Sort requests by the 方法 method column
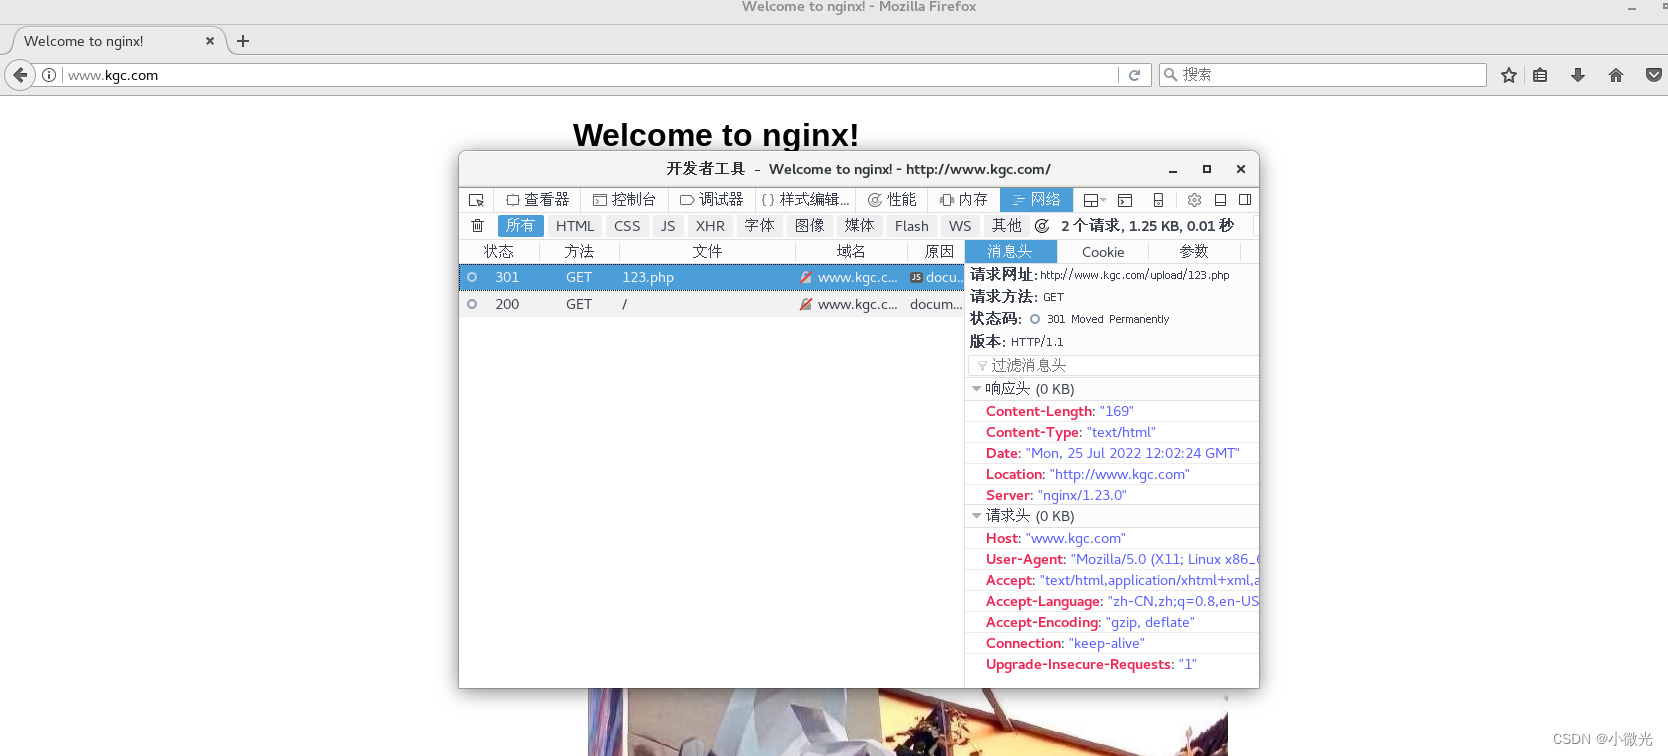This screenshot has width=1668, height=756. click(579, 252)
